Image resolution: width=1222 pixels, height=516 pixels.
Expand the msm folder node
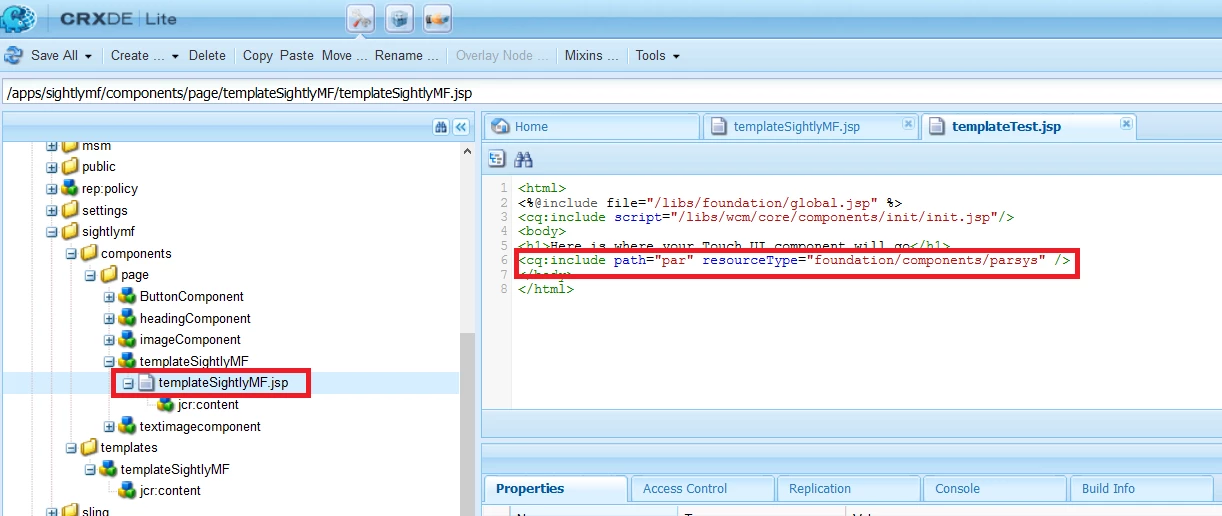pyautogui.click(x=52, y=146)
